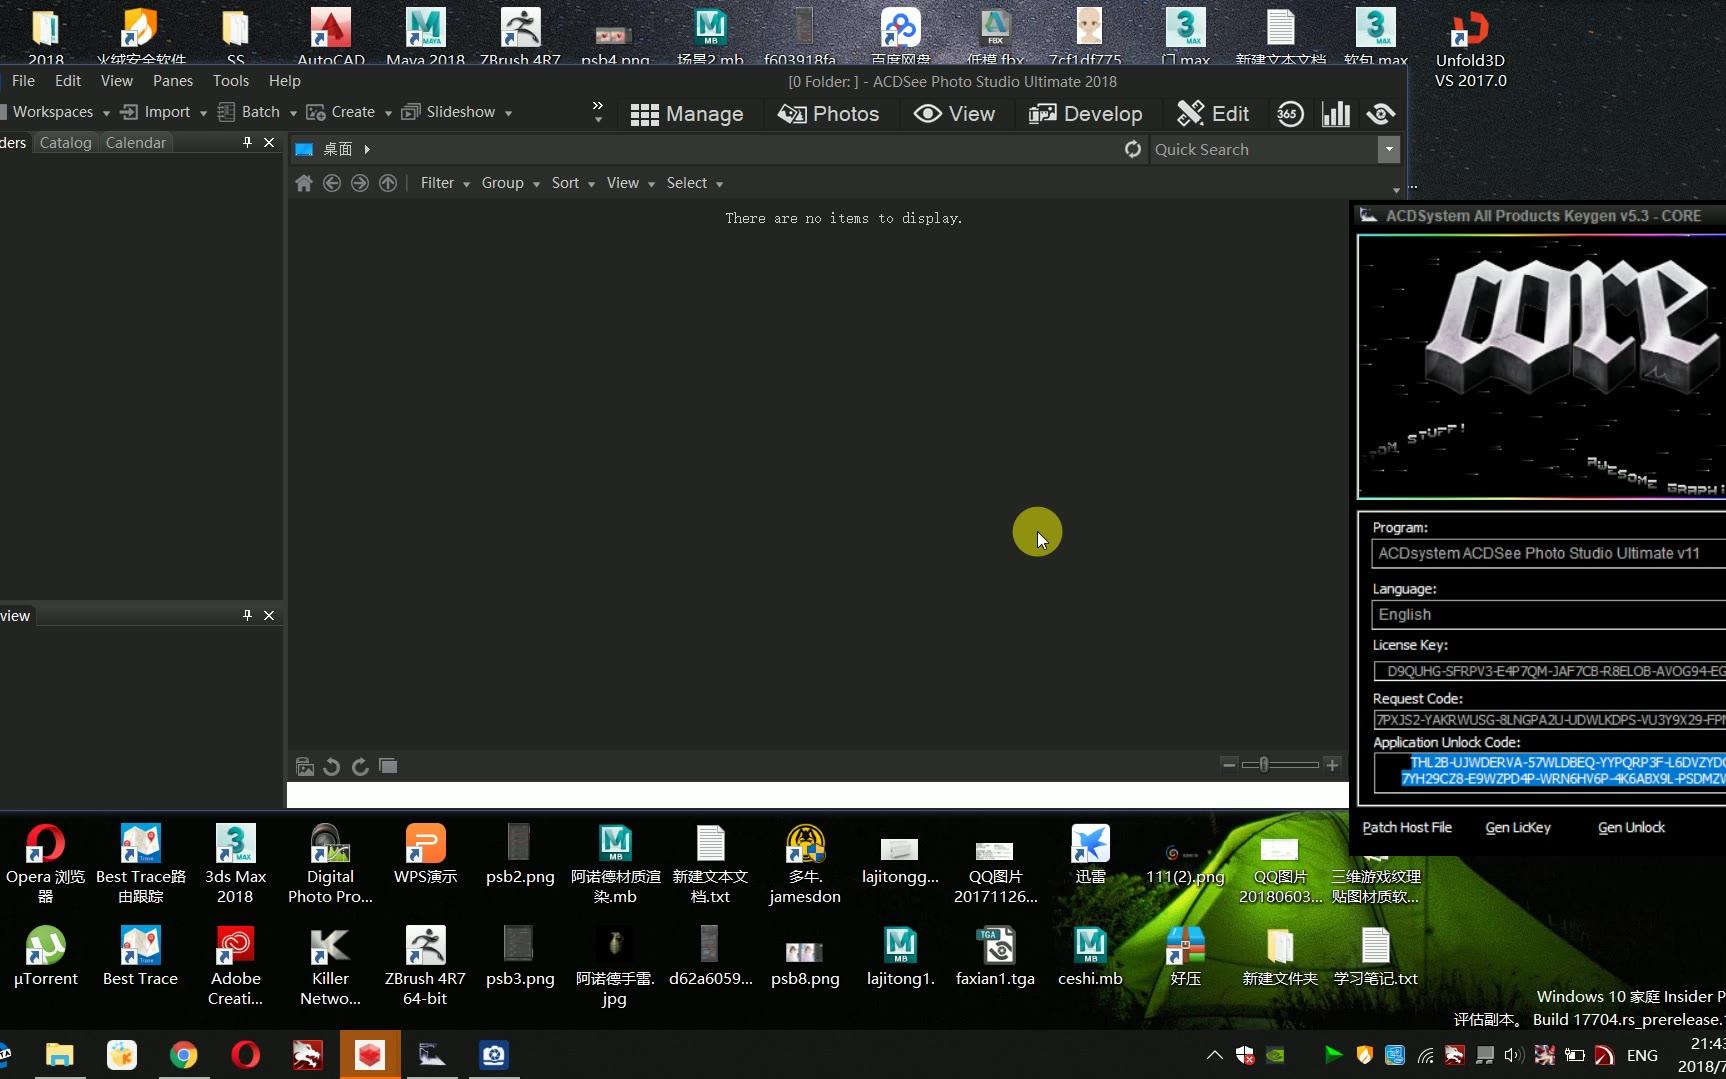Go back with the left arrow icon

[332, 183]
